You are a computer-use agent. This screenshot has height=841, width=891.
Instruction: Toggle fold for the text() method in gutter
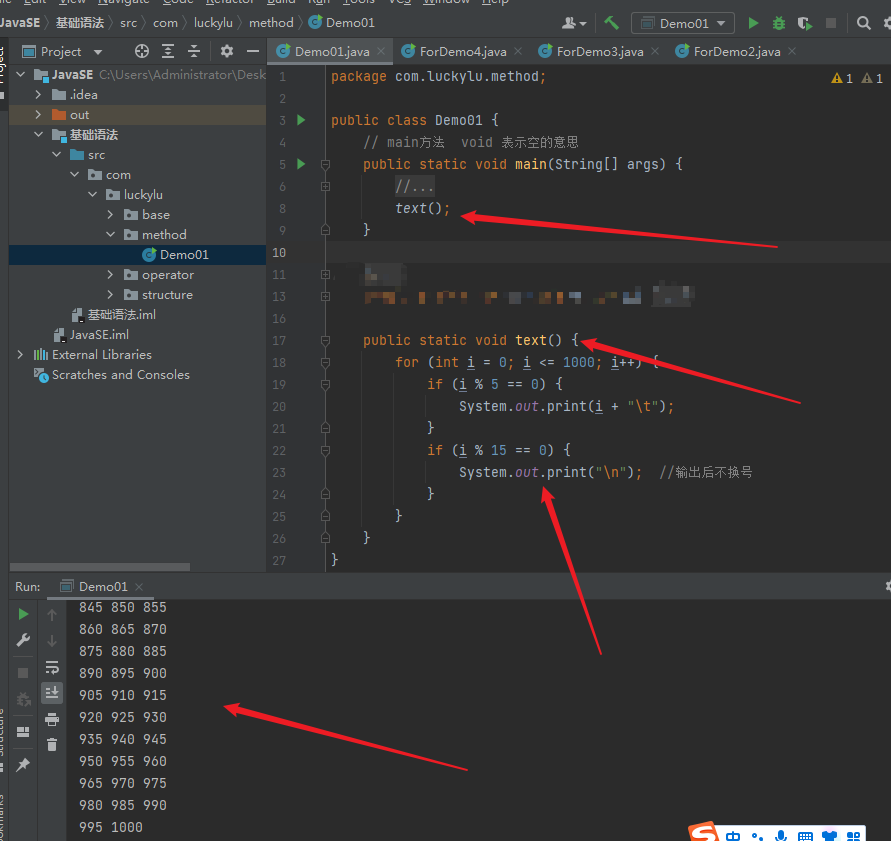[325, 341]
